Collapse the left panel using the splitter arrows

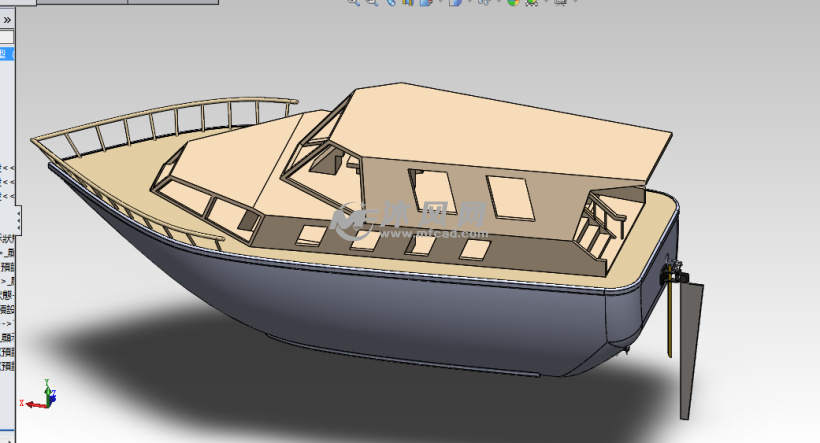(18, 221)
